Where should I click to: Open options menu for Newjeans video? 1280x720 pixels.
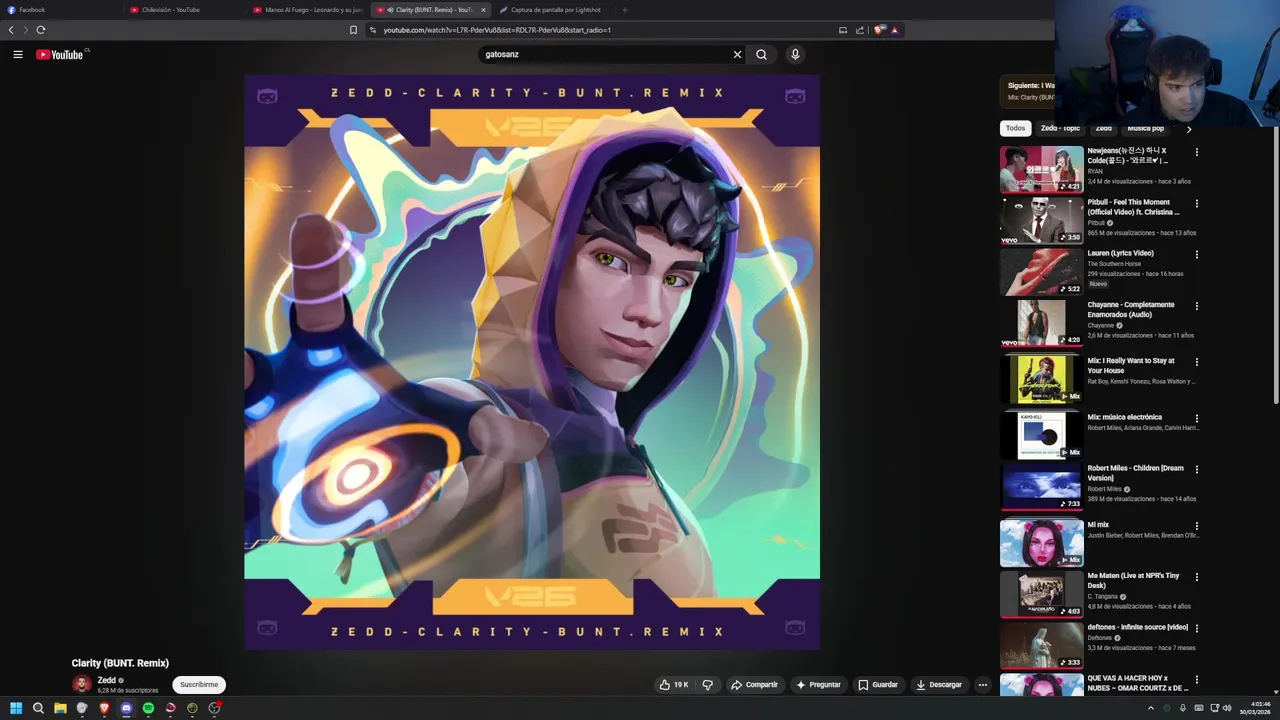1197,153
